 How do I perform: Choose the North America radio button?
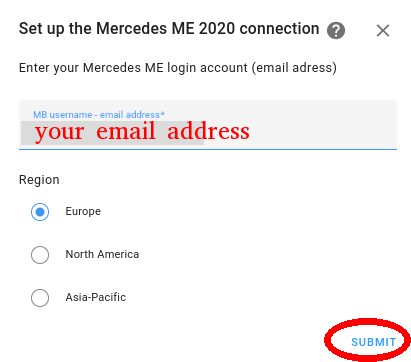[x=40, y=255]
